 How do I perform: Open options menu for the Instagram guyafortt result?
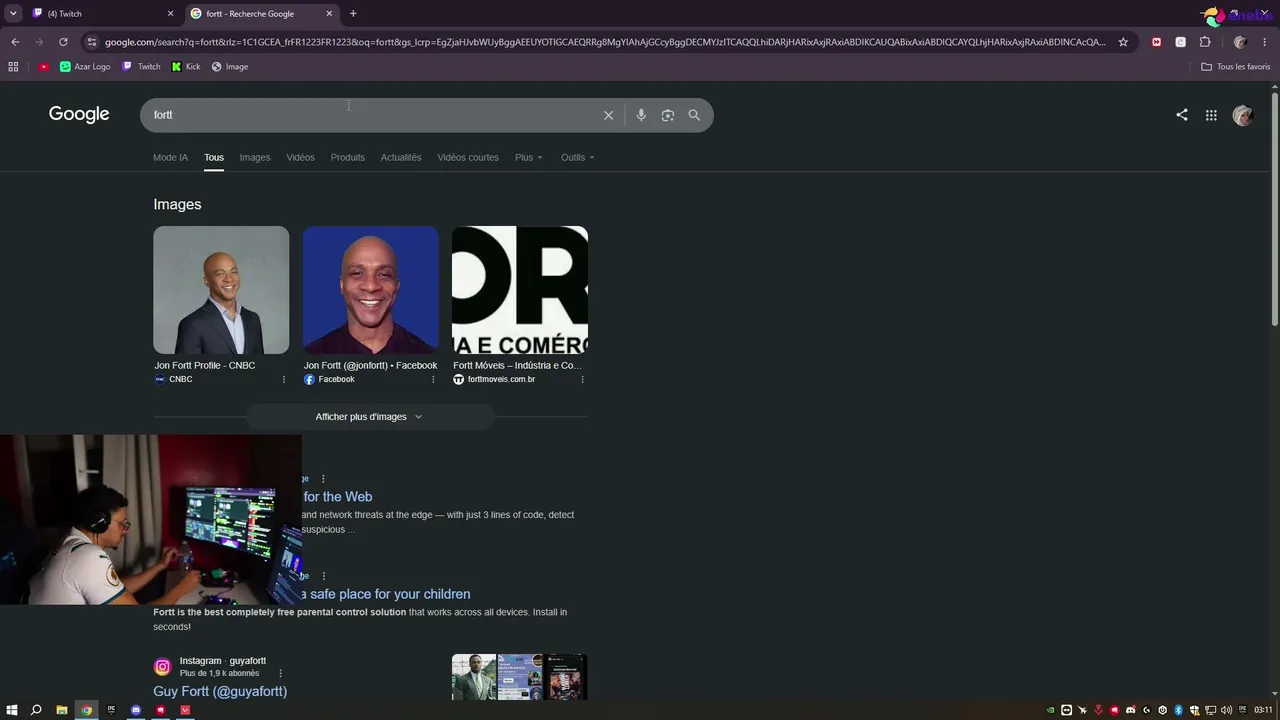(280, 673)
